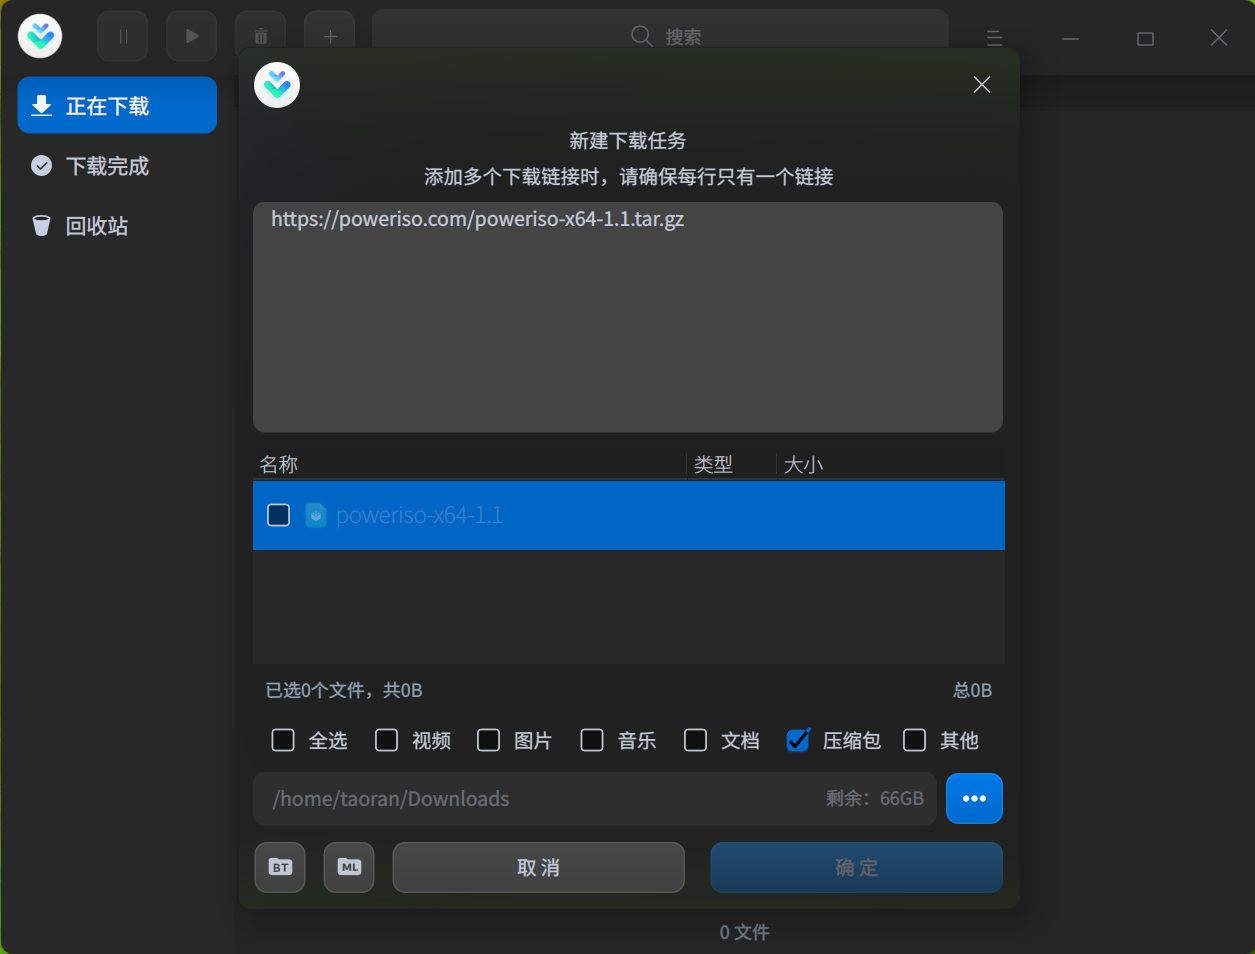1255x954 pixels.
Task: Toggle the 视频 video filter checkbox
Action: [386, 740]
